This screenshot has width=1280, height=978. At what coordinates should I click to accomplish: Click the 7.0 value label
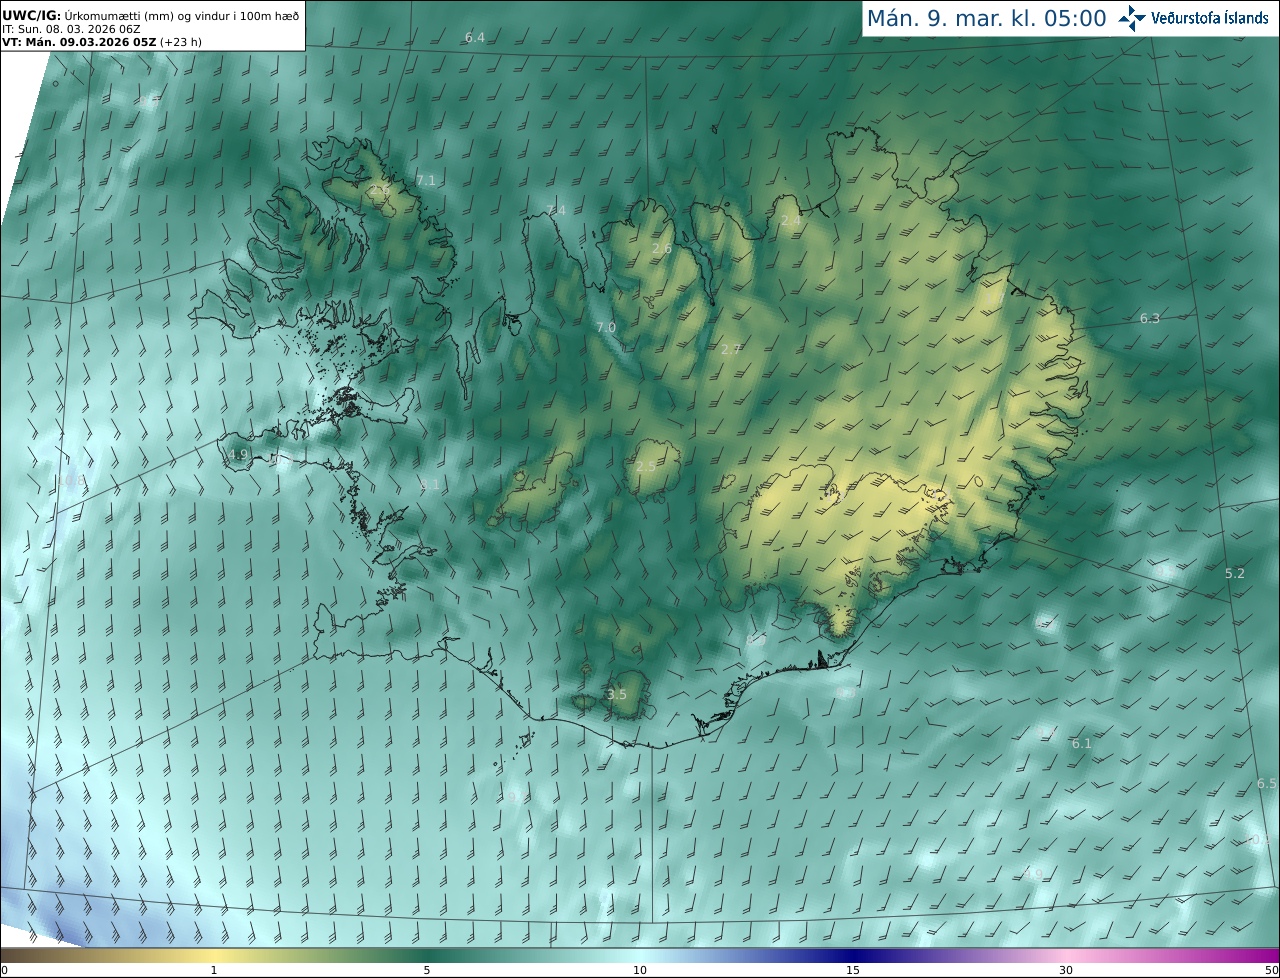pos(606,327)
